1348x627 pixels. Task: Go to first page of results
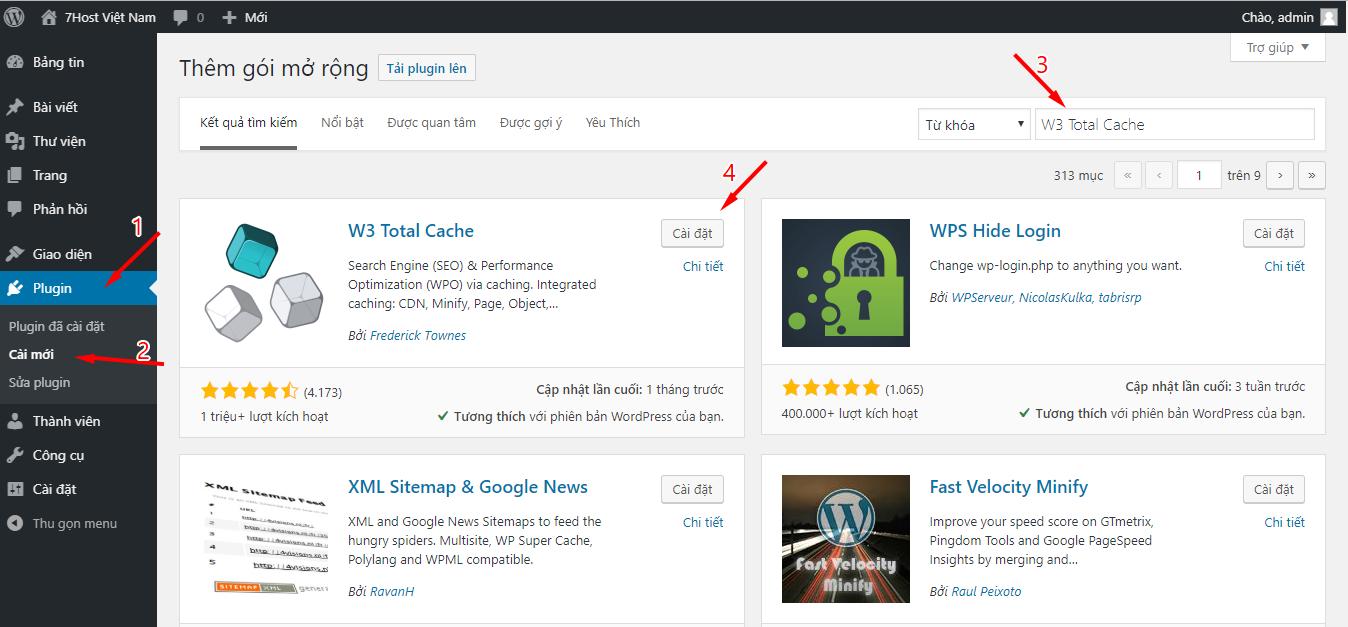tap(1127, 175)
